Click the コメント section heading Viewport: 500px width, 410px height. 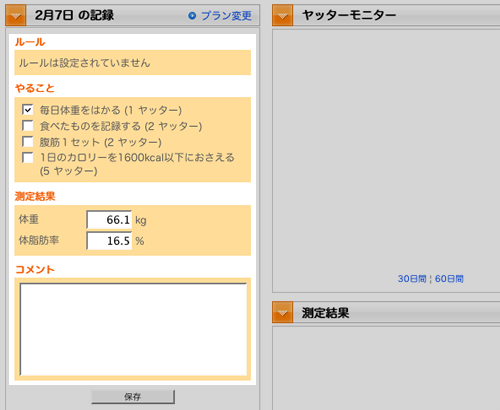pyautogui.click(x=35, y=269)
